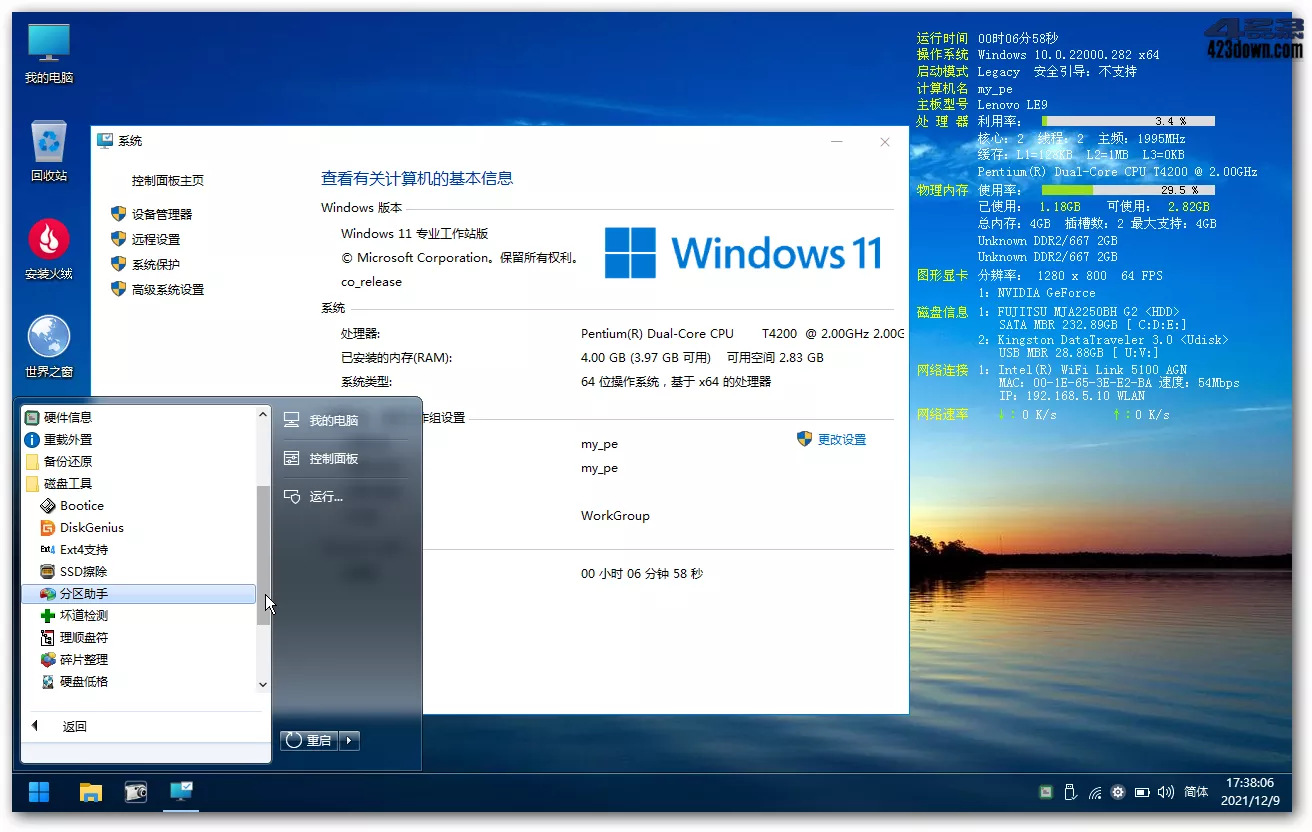Launch 安装火绒 desktop shortcut

pyautogui.click(x=49, y=249)
